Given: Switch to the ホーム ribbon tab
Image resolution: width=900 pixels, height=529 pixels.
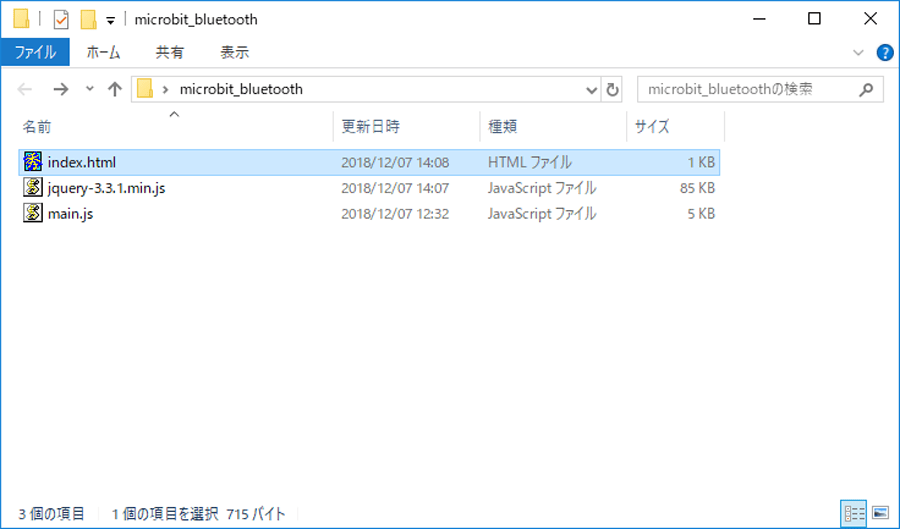Looking at the screenshot, I should (103, 52).
